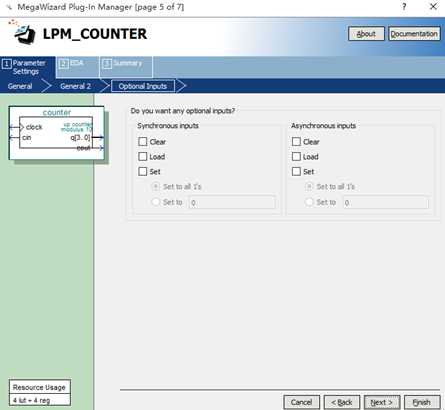445x410 pixels.
Task: Select asynchronous 'Set to all 1's' radio
Action: point(309,186)
